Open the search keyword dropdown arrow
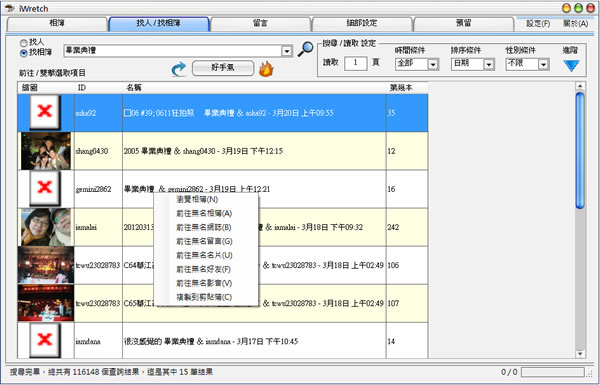The image size is (600, 385). coord(287,51)
